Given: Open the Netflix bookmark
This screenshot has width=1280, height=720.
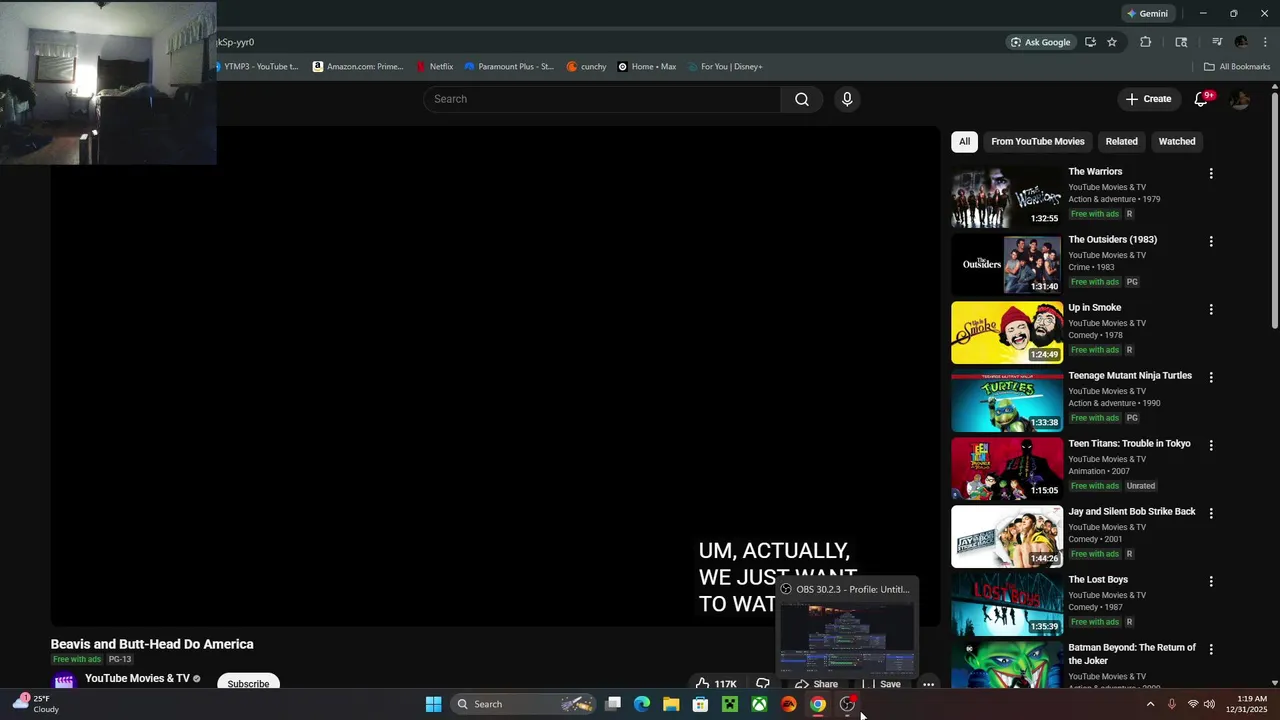Looking at the screenshot, I should click(x=435, y=67).
